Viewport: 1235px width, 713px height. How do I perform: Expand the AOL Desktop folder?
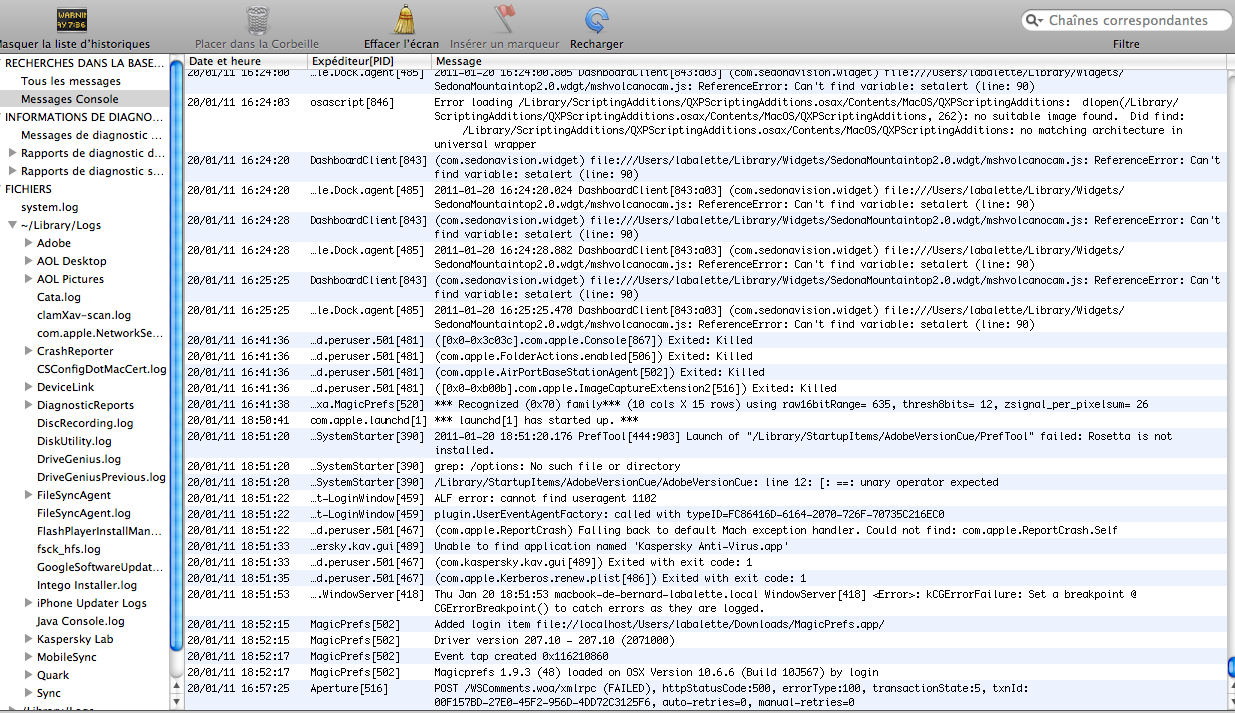click(29, 261)
